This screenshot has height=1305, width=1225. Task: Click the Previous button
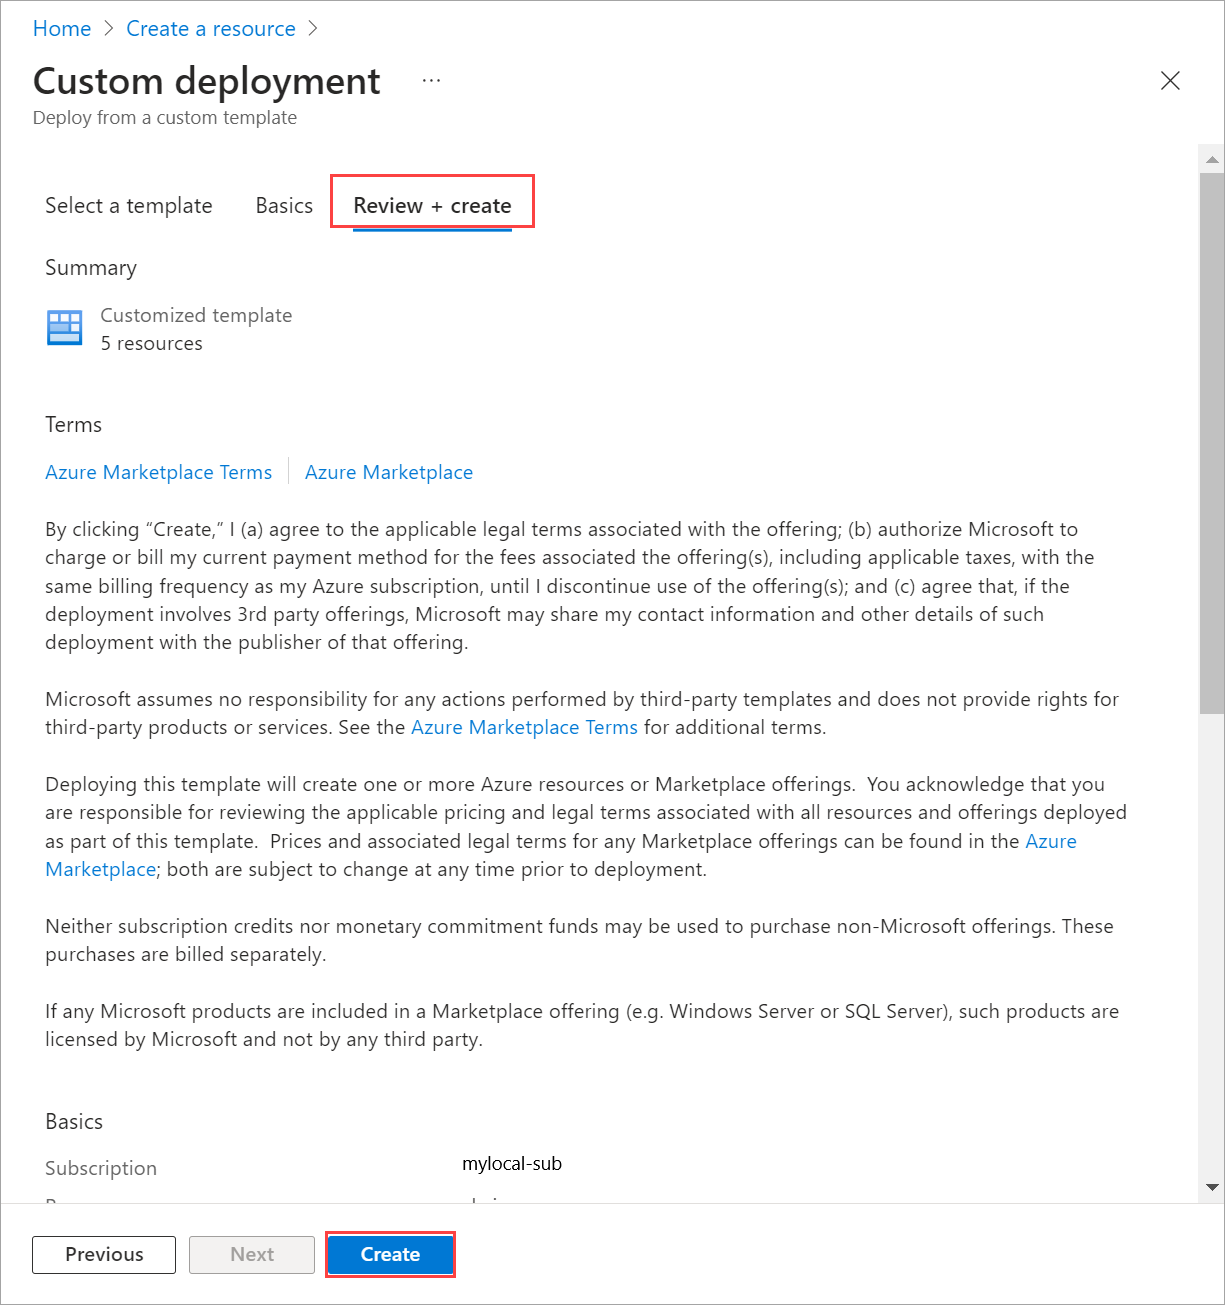pyautogui.click(x=103, y=1254)
